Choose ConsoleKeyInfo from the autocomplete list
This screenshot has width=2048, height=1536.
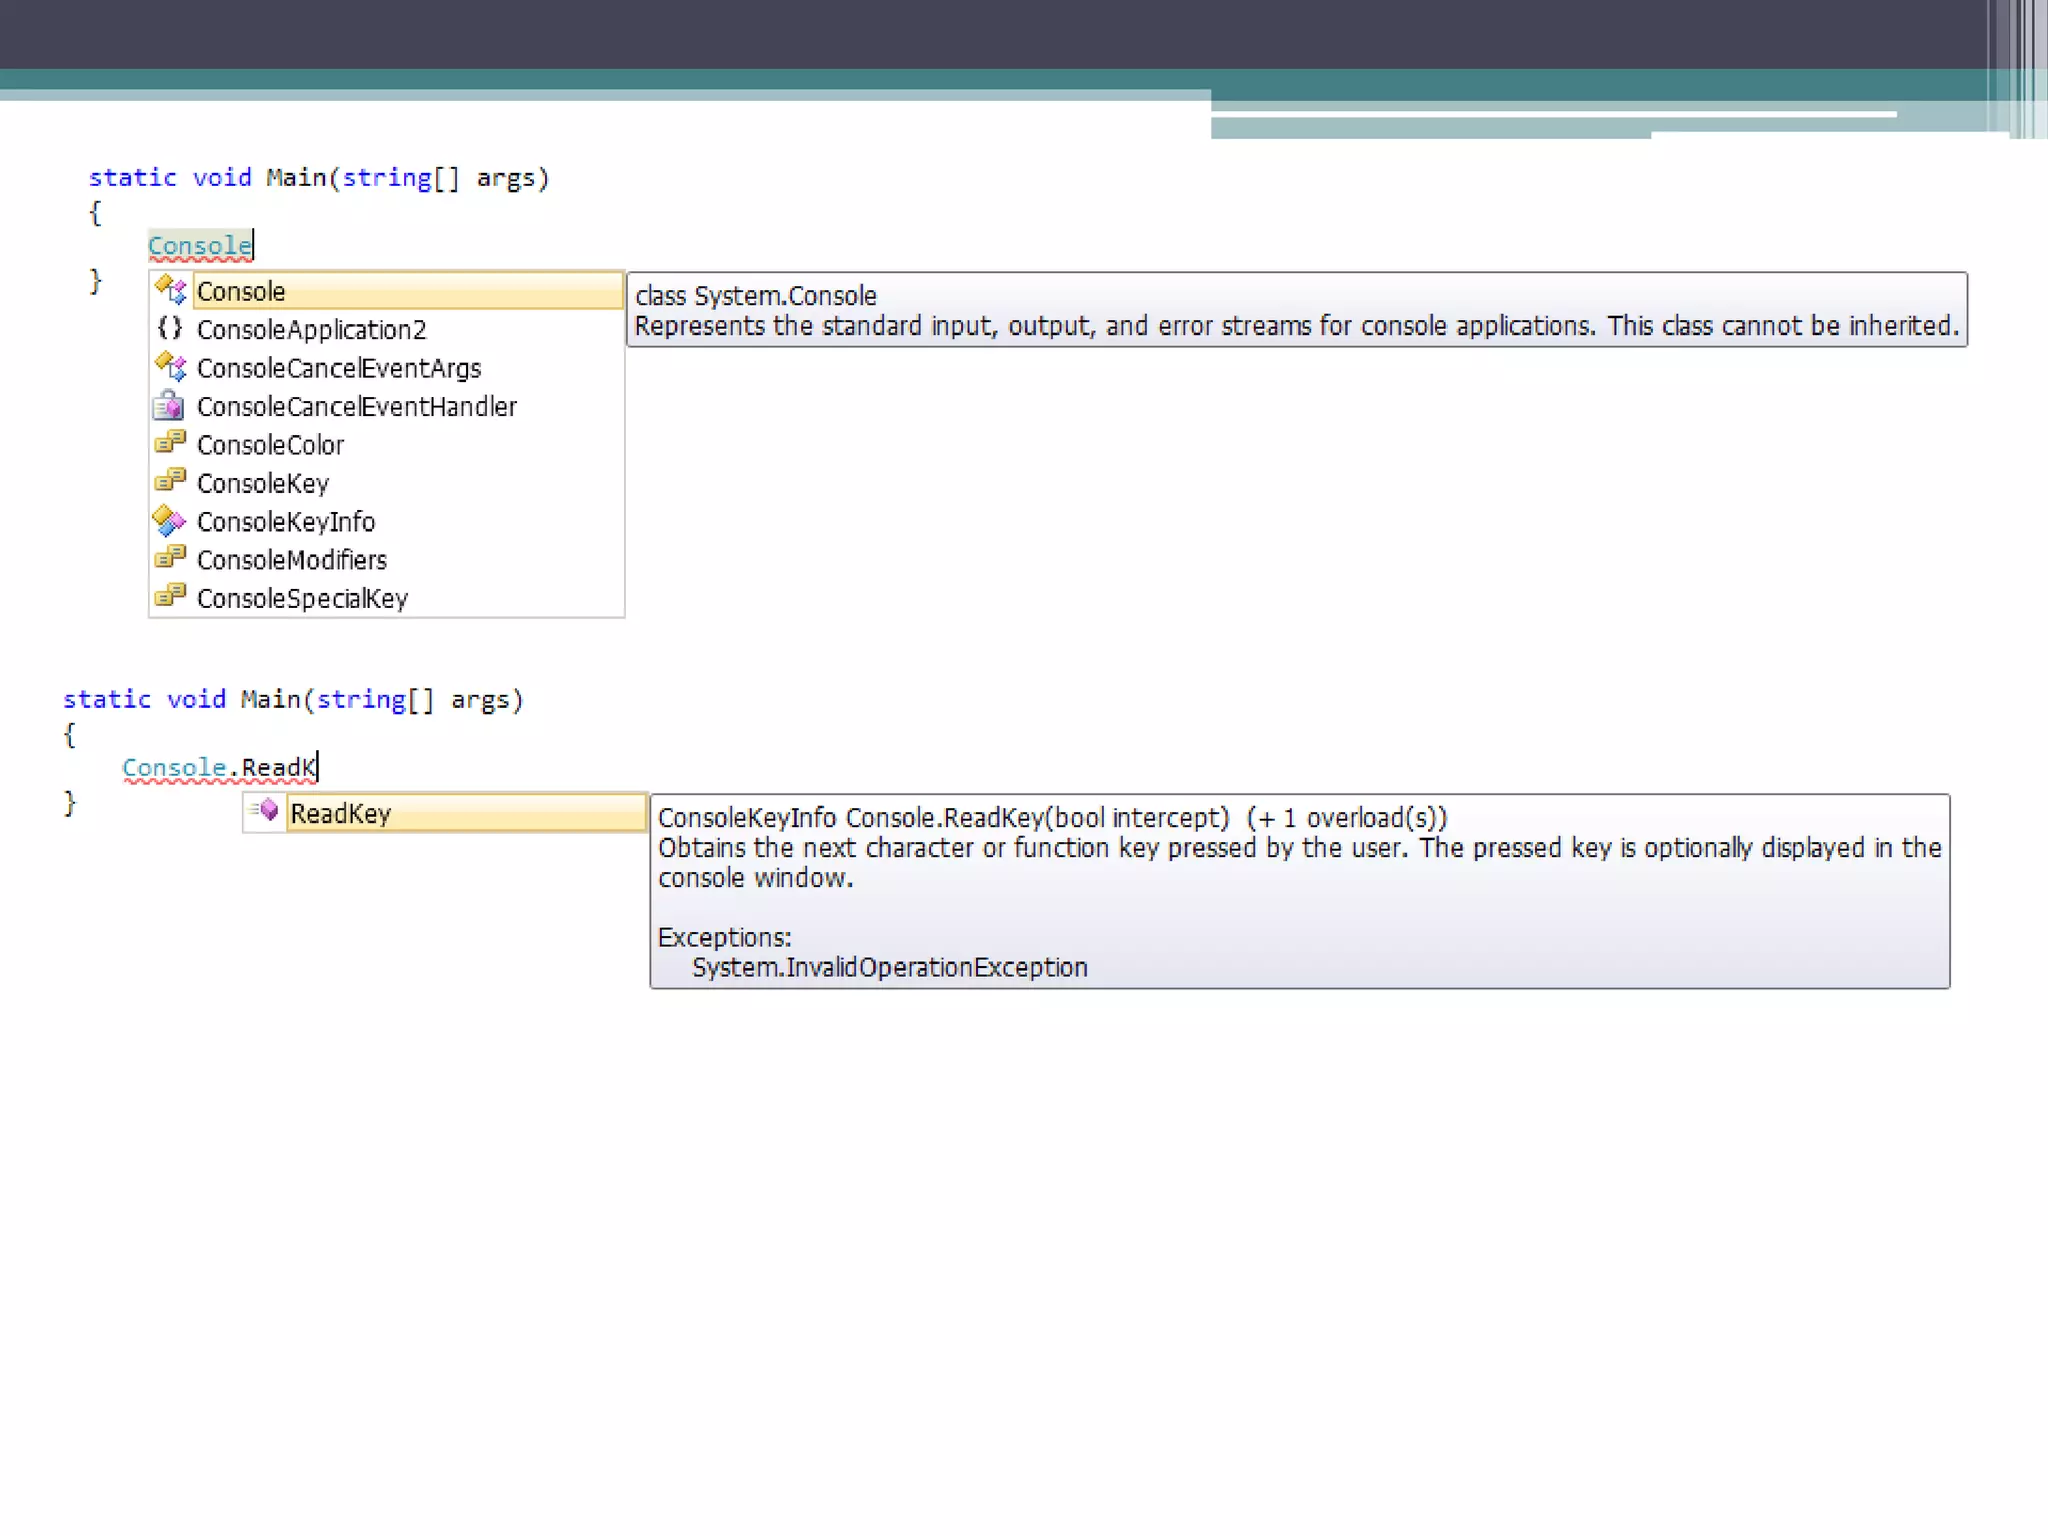click(x=285, y=522)
